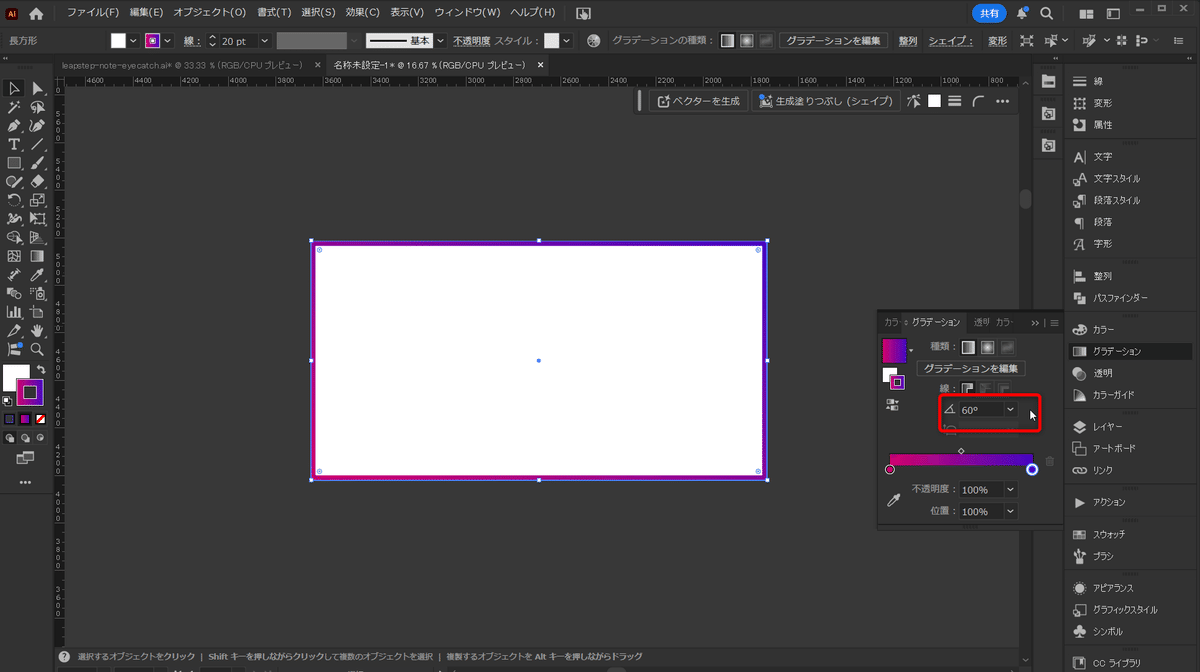Open the 位置 percentage dropdown
This screenshot has height=672, width=1200.
[x=1010, y=511]
